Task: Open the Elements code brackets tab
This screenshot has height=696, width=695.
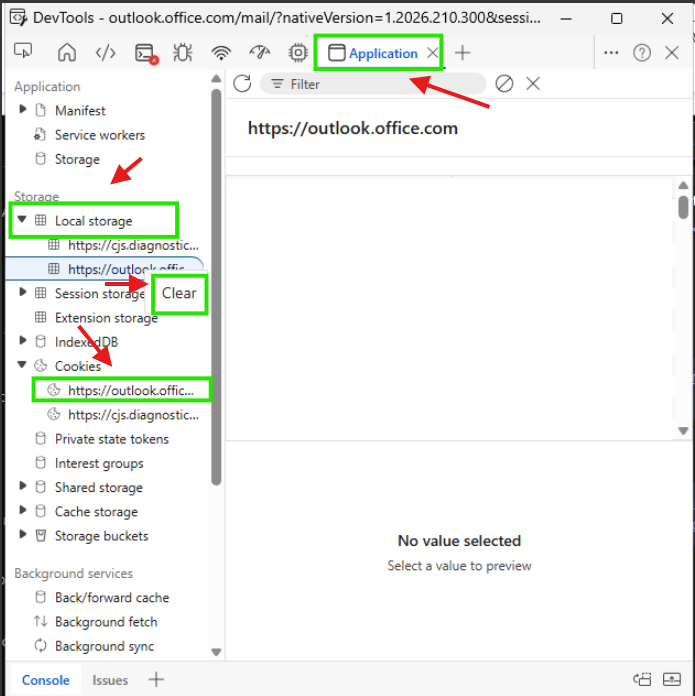Action: click(x=106, y=53)
